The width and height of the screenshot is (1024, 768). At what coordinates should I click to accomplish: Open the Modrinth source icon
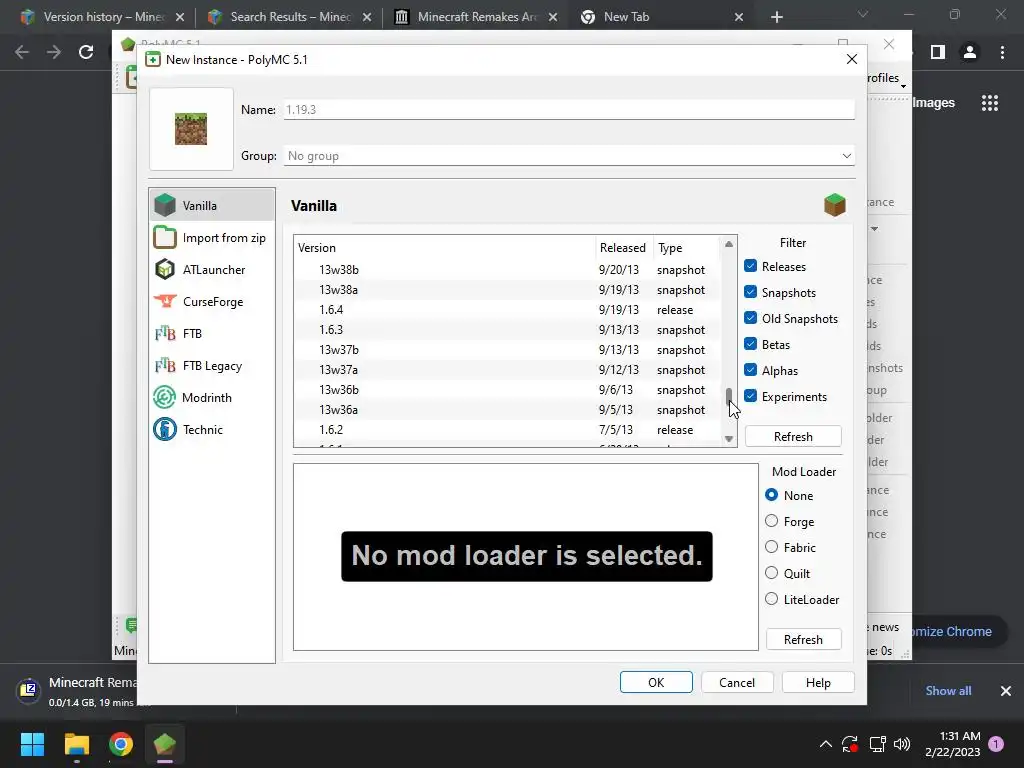pos(165,397)
